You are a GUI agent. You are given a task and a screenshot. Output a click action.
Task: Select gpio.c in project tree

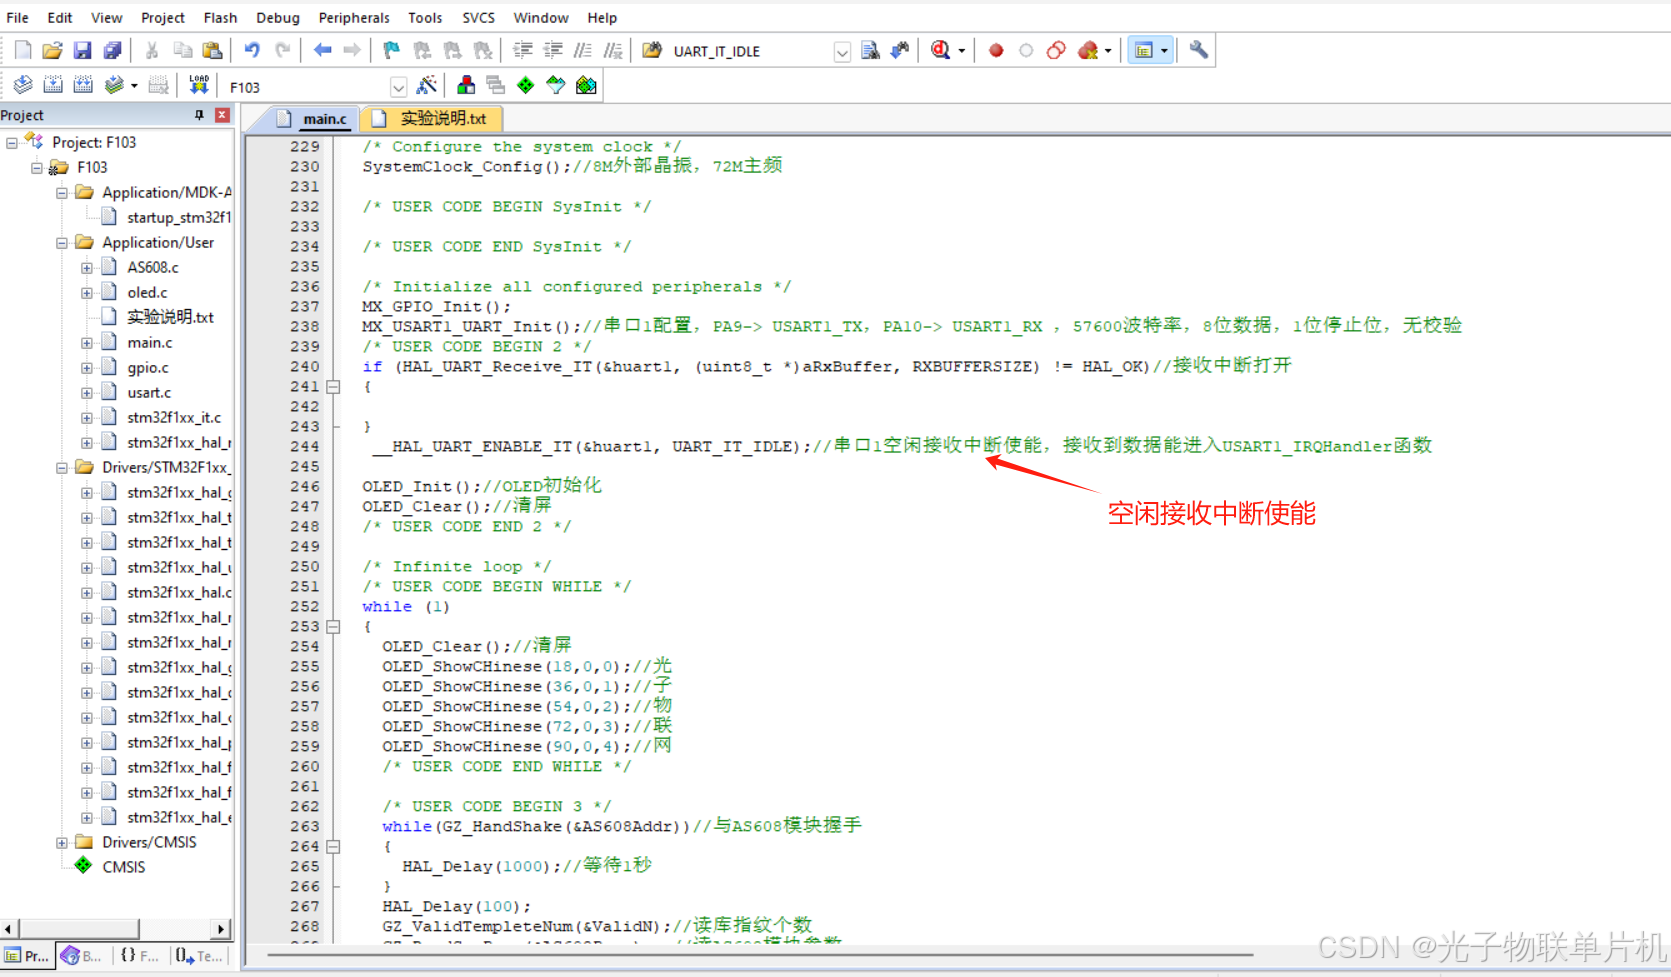pos(148,368)
